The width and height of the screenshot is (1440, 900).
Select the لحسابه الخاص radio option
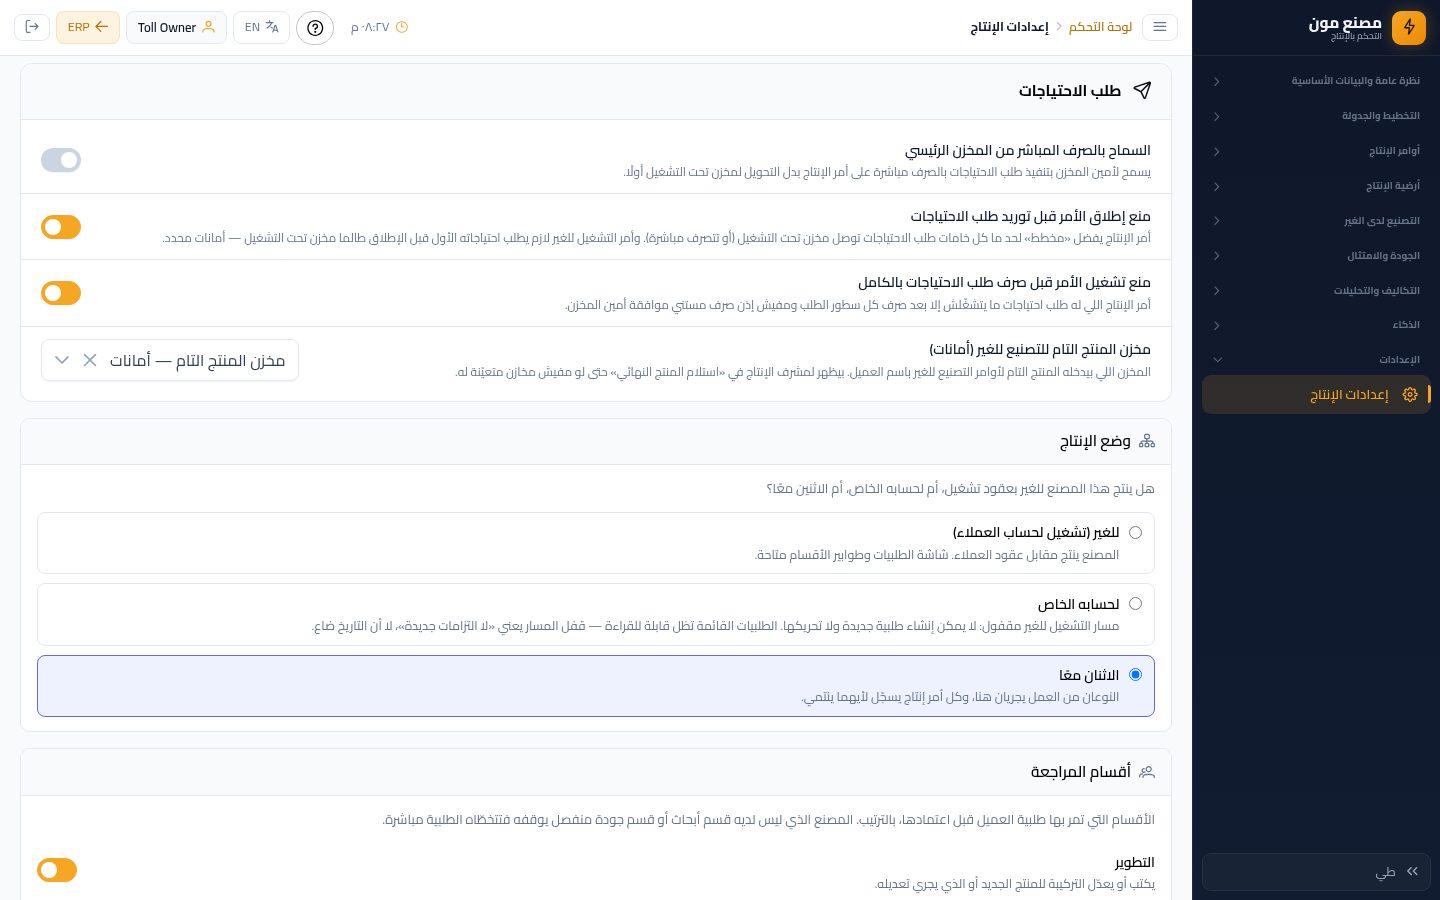click(x=1135, y=604)
